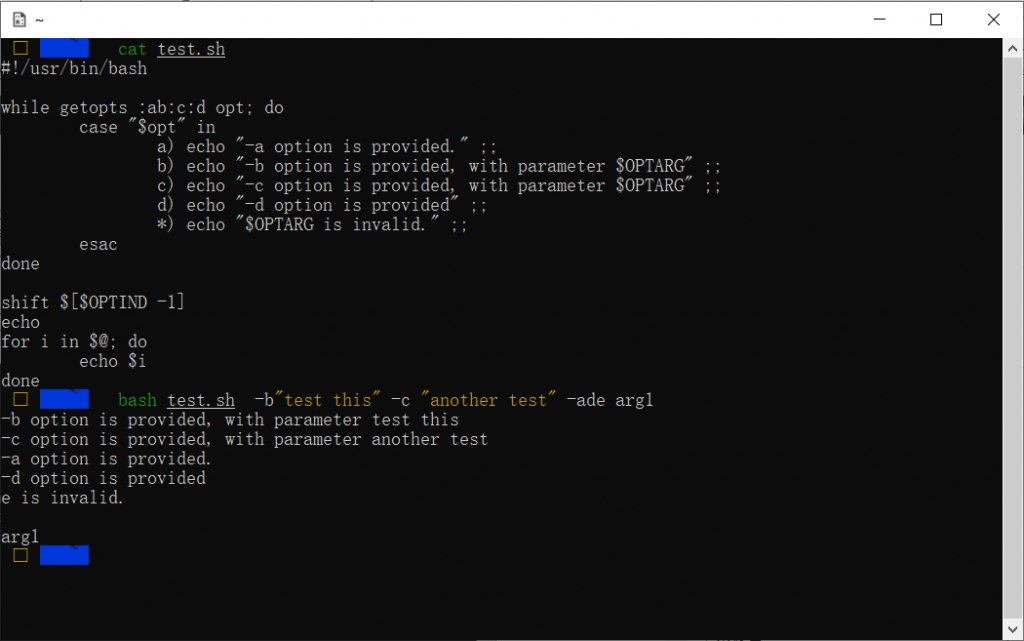This screenshot has width=1024, height=641.
Task: Minimize the terminal window
Action: pos(880,20)
